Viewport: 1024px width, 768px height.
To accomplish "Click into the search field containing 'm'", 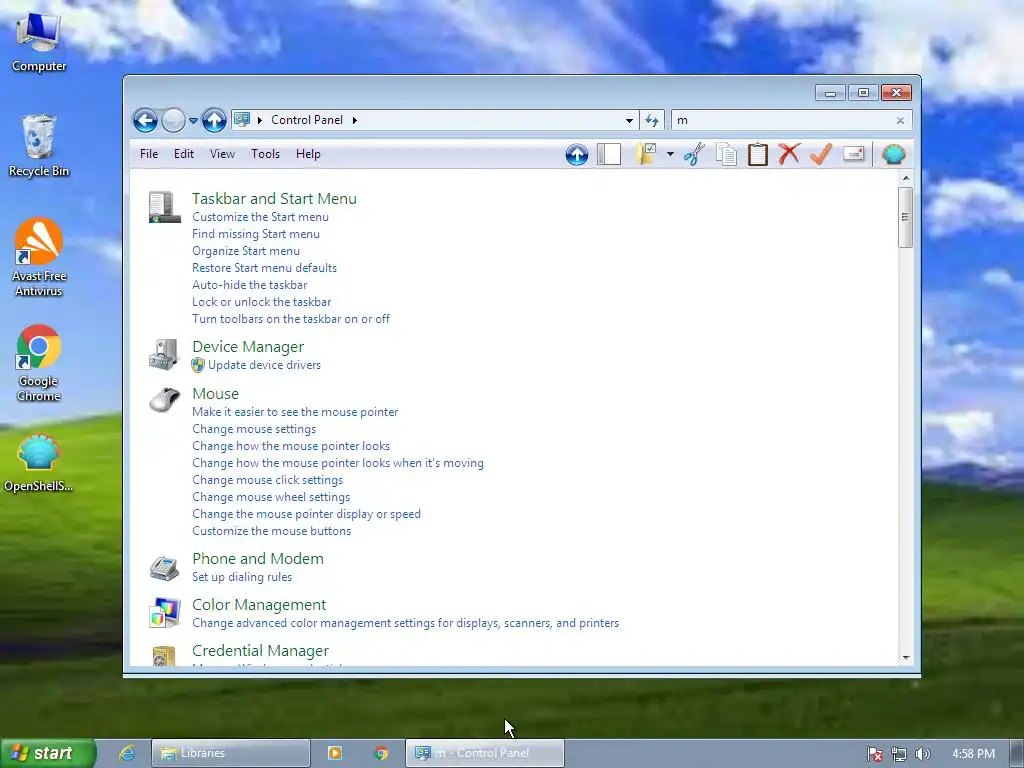I will pos(784,120).
